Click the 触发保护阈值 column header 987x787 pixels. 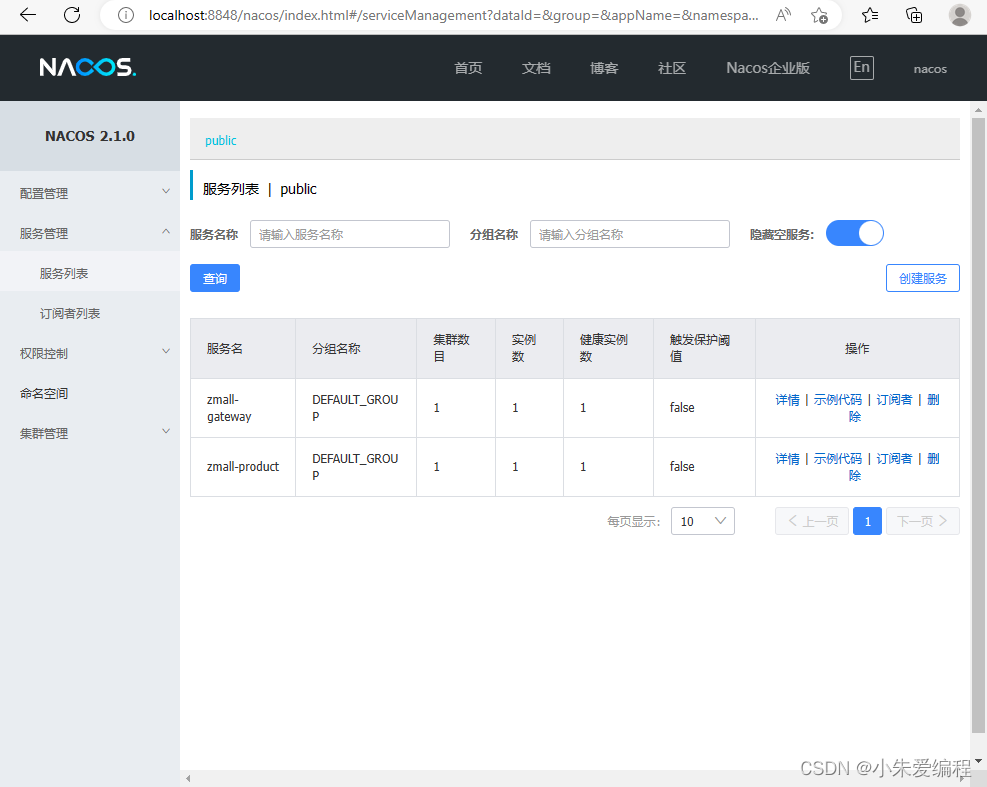[x=704, y=349]
